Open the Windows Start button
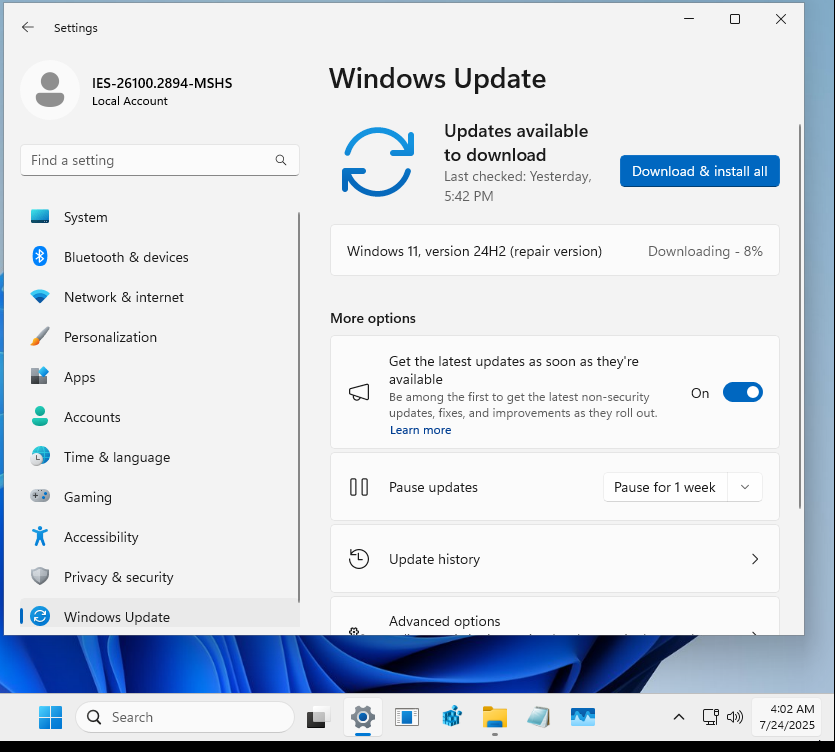Screen dimensions: 835x752 tap(51, 717)
